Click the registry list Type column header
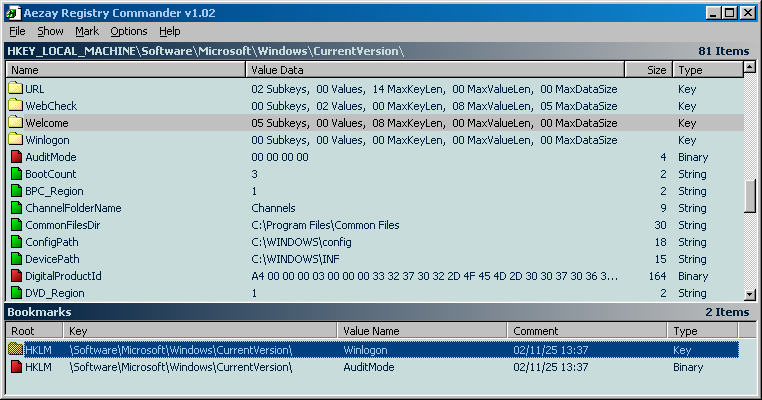The width and height of the screenshot is (762, 400). tap(708, 70)
